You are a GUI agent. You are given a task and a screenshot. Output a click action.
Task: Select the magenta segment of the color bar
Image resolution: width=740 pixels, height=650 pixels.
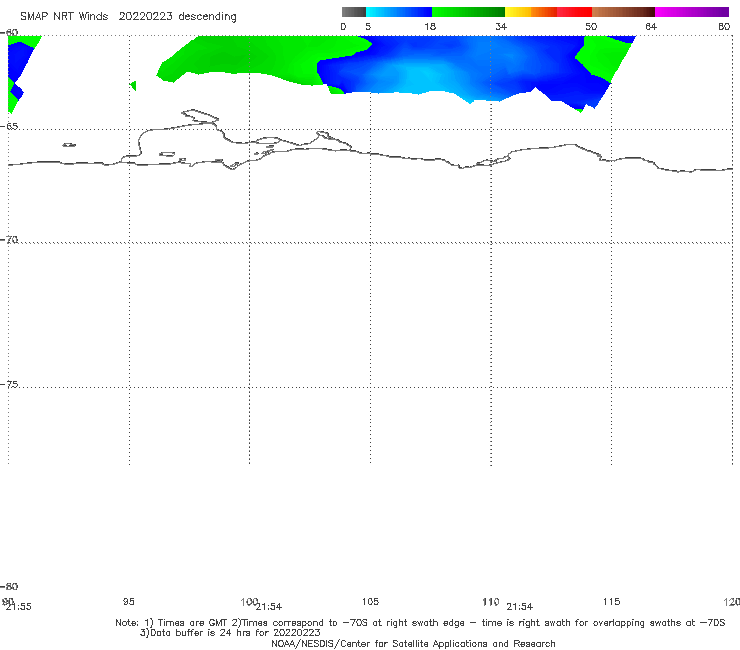pos(691,12)
